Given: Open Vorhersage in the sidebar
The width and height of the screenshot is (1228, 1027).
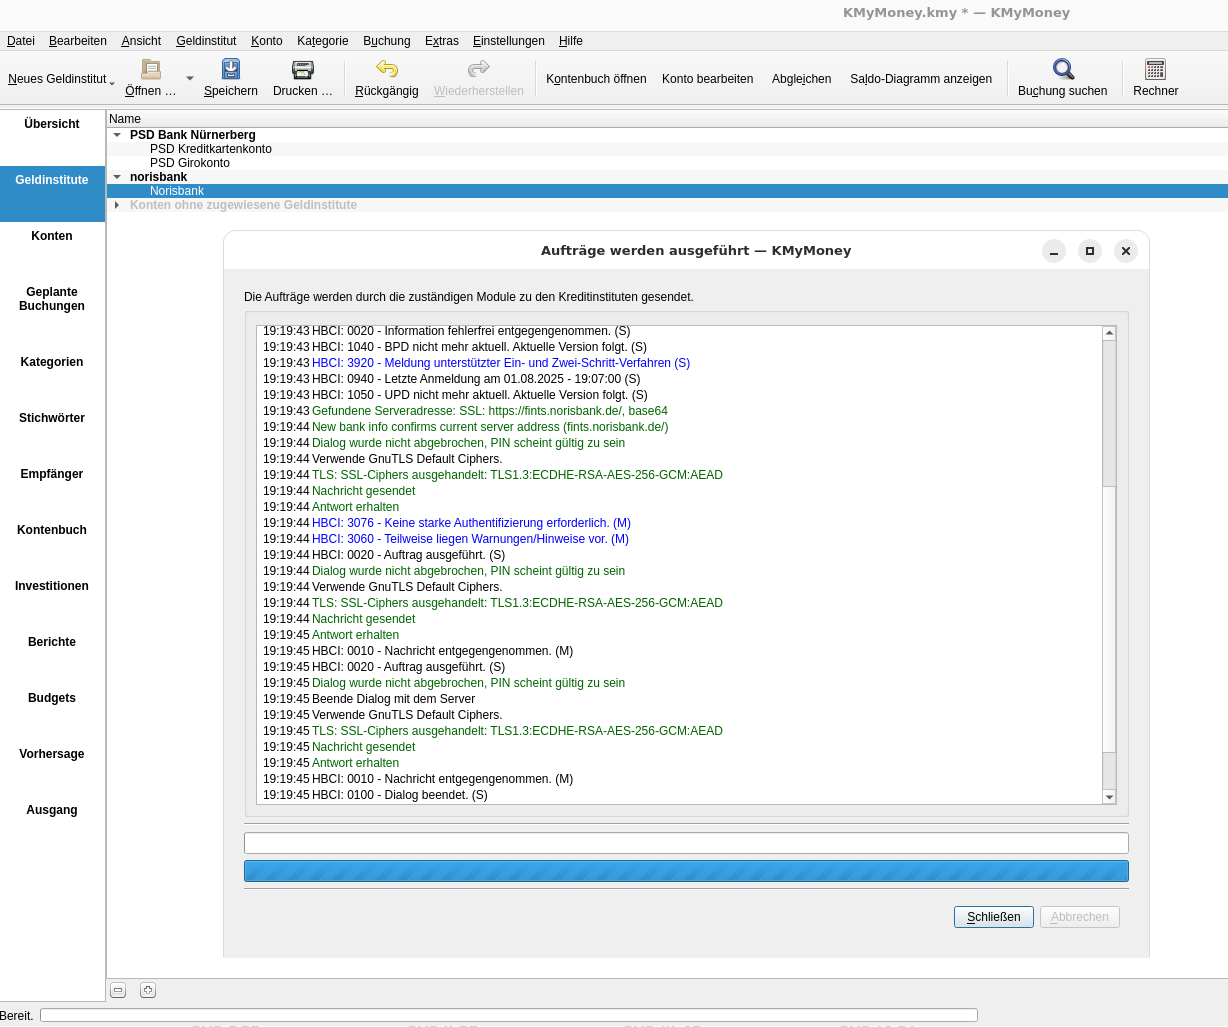Looking at the screenshot, I should pyautogui.click(x=52, y=754).
